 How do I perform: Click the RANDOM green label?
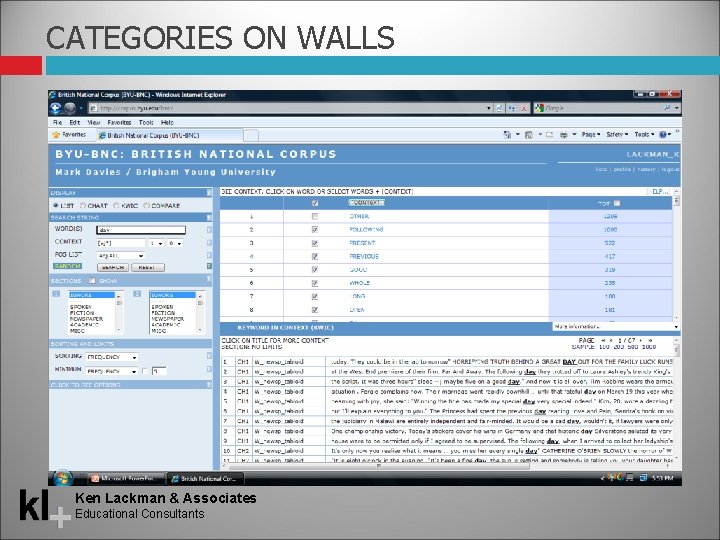68,266
